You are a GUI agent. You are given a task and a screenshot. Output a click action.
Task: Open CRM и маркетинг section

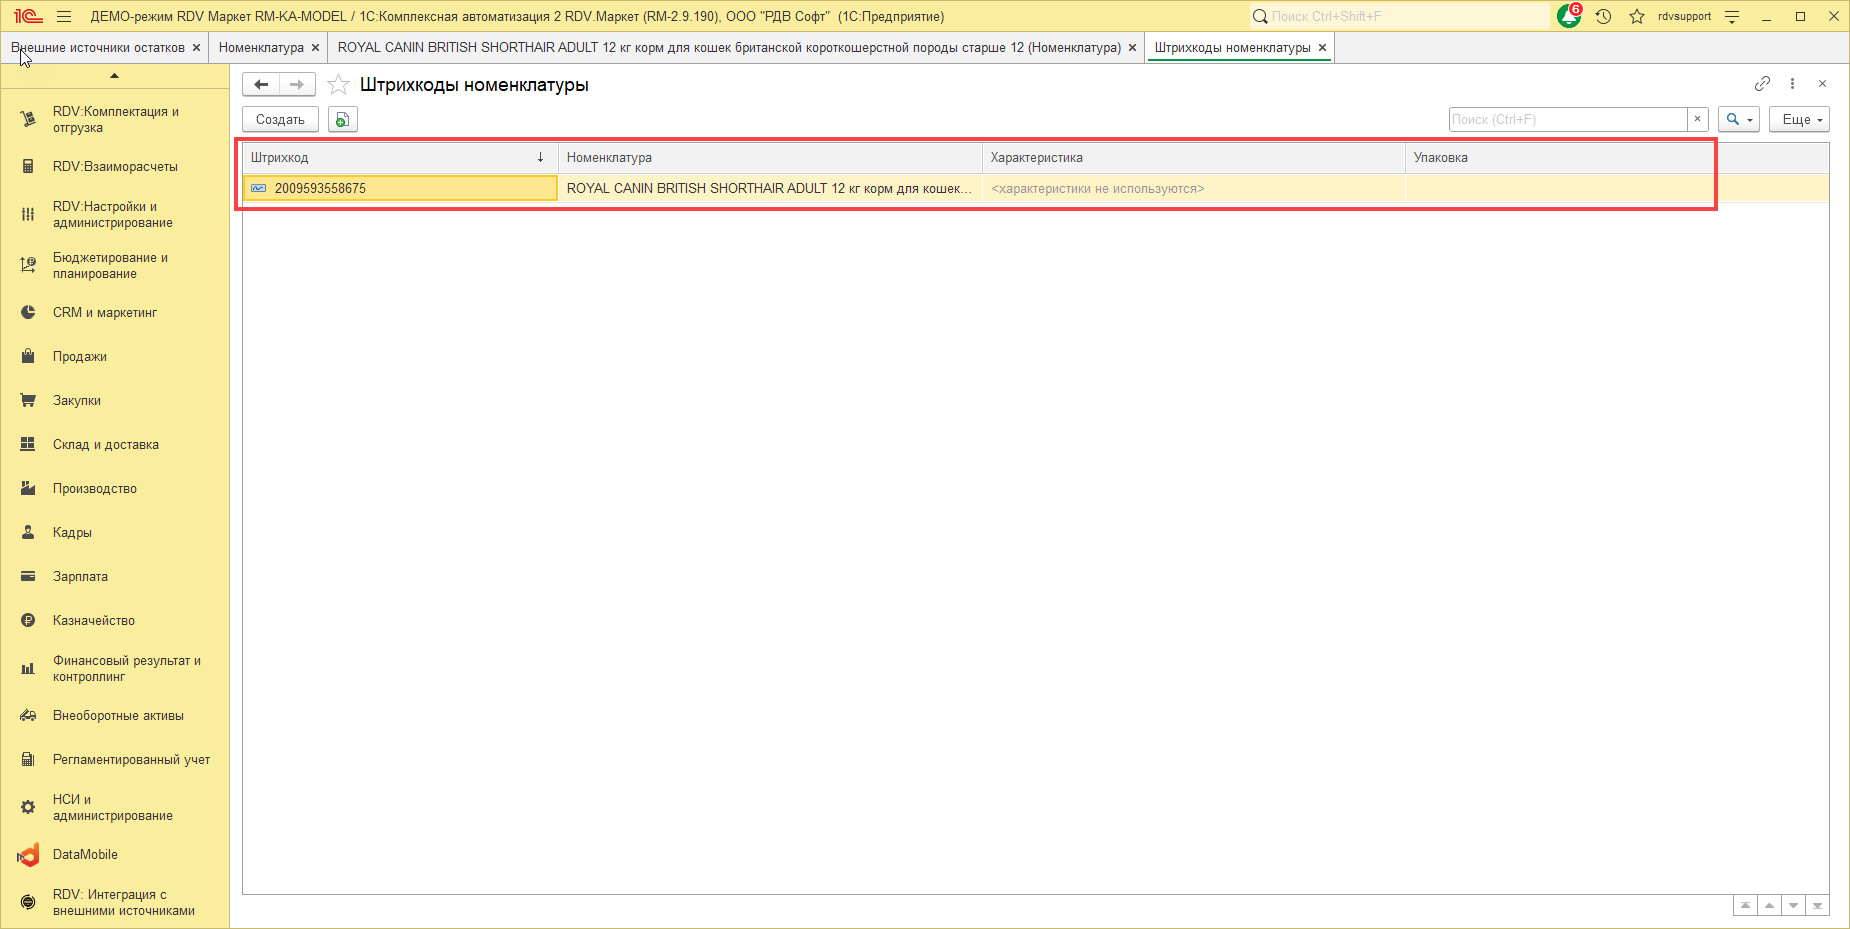115,313
